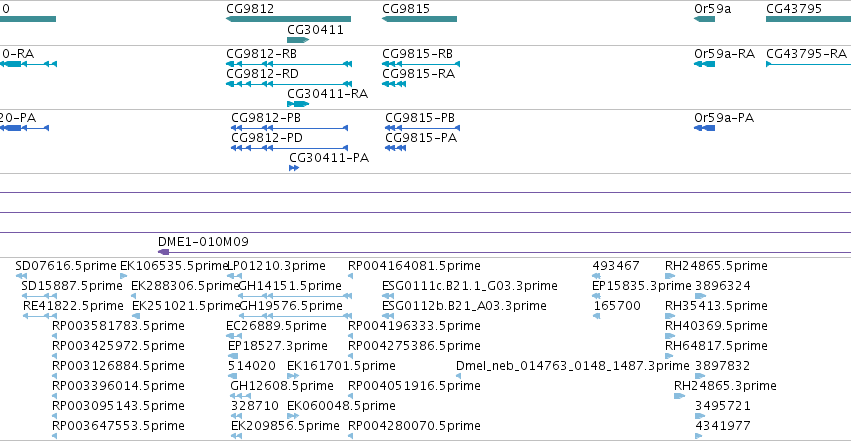Select the Or59a-PA protein arrow
Viewport: 851px width, 441px height.
(x=704, y=128)
